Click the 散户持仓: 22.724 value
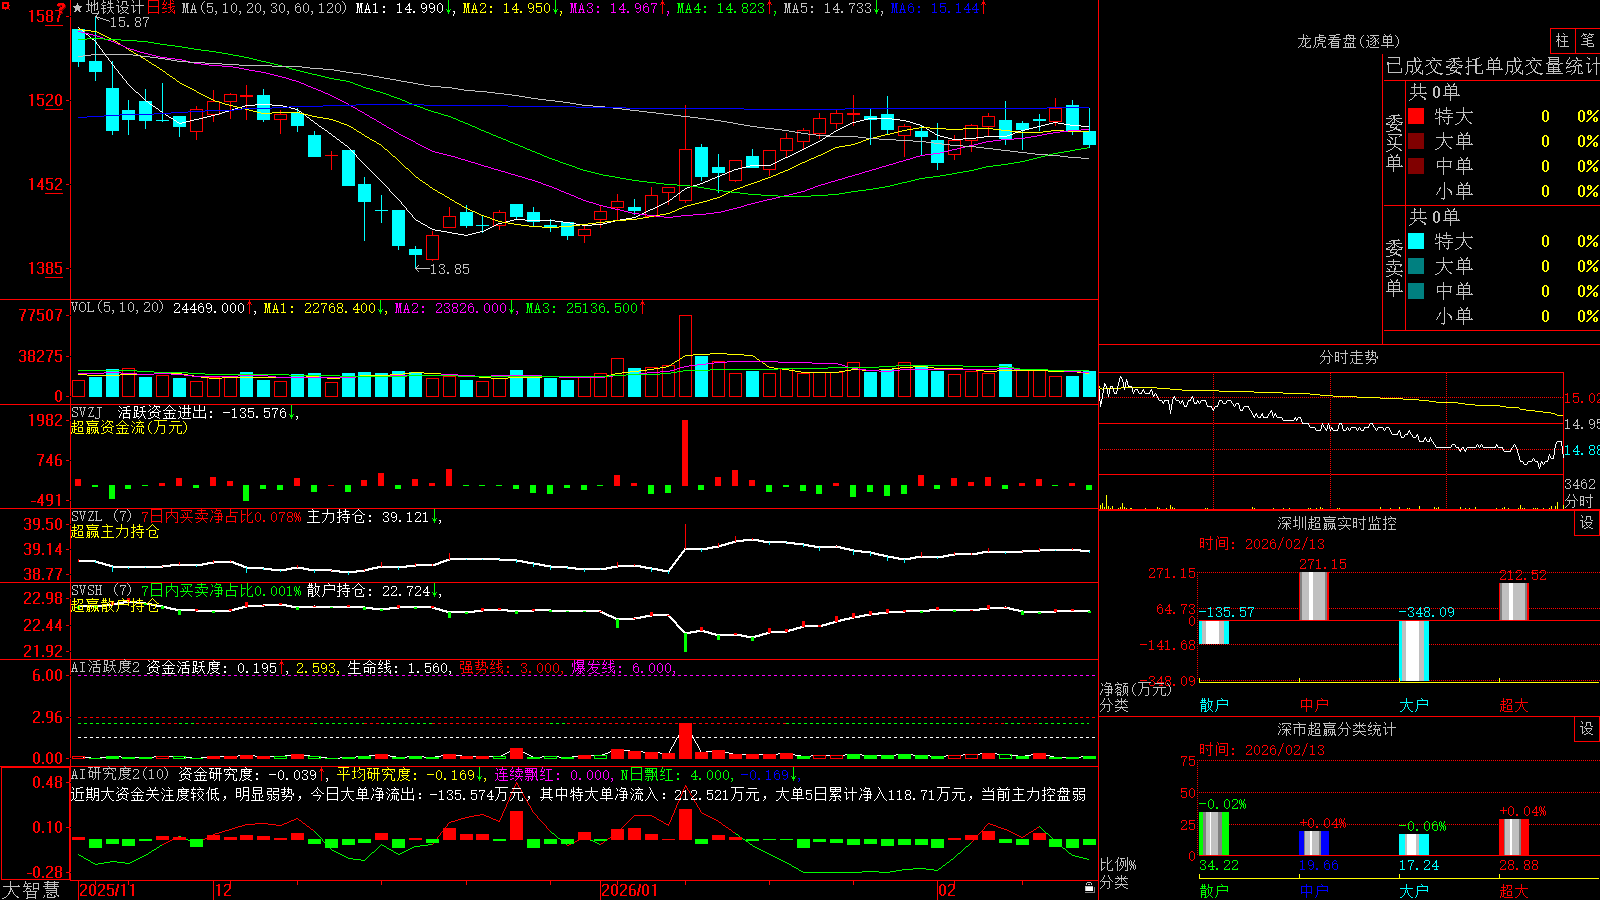This screenshot has height=900, width=1600. (374, 591)
